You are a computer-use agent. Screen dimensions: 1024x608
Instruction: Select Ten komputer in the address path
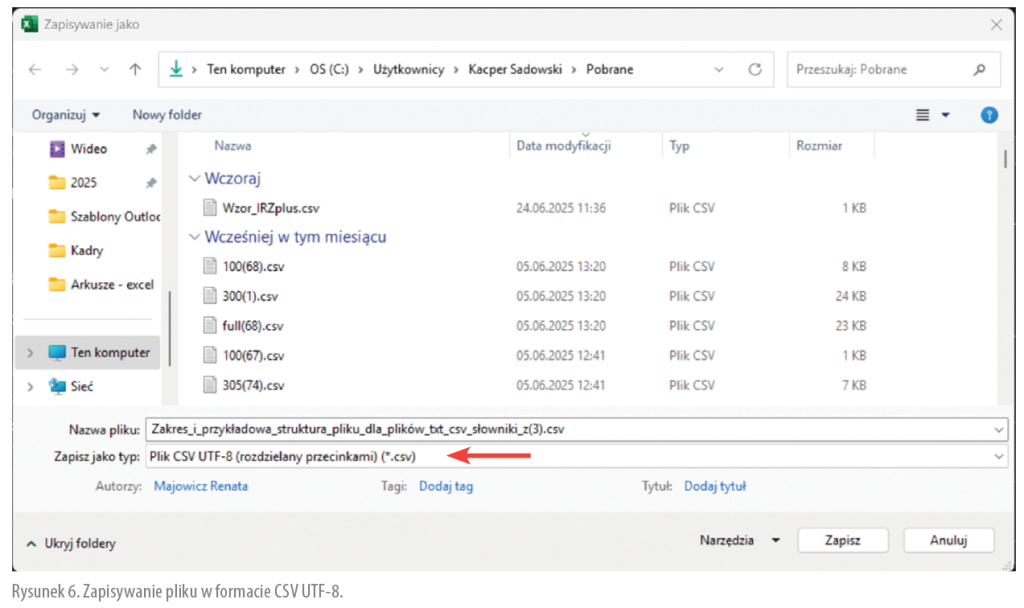(x=246, y=69)
